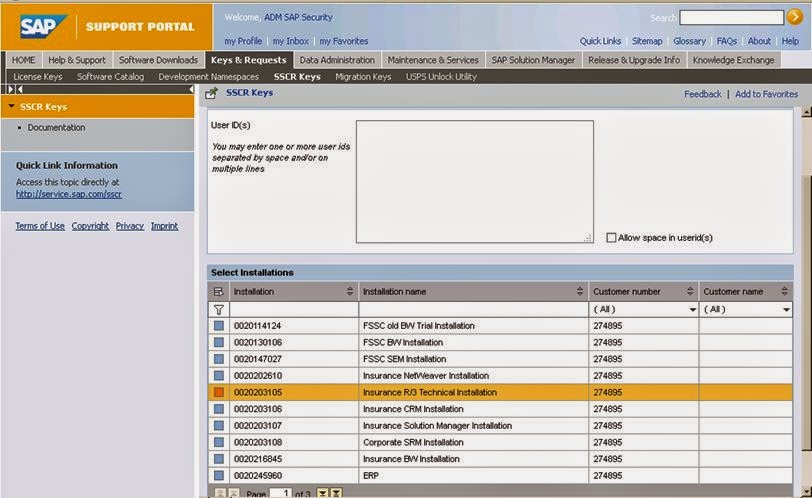Click the top Search input field
812x498 pixels.
coord(731,18)
